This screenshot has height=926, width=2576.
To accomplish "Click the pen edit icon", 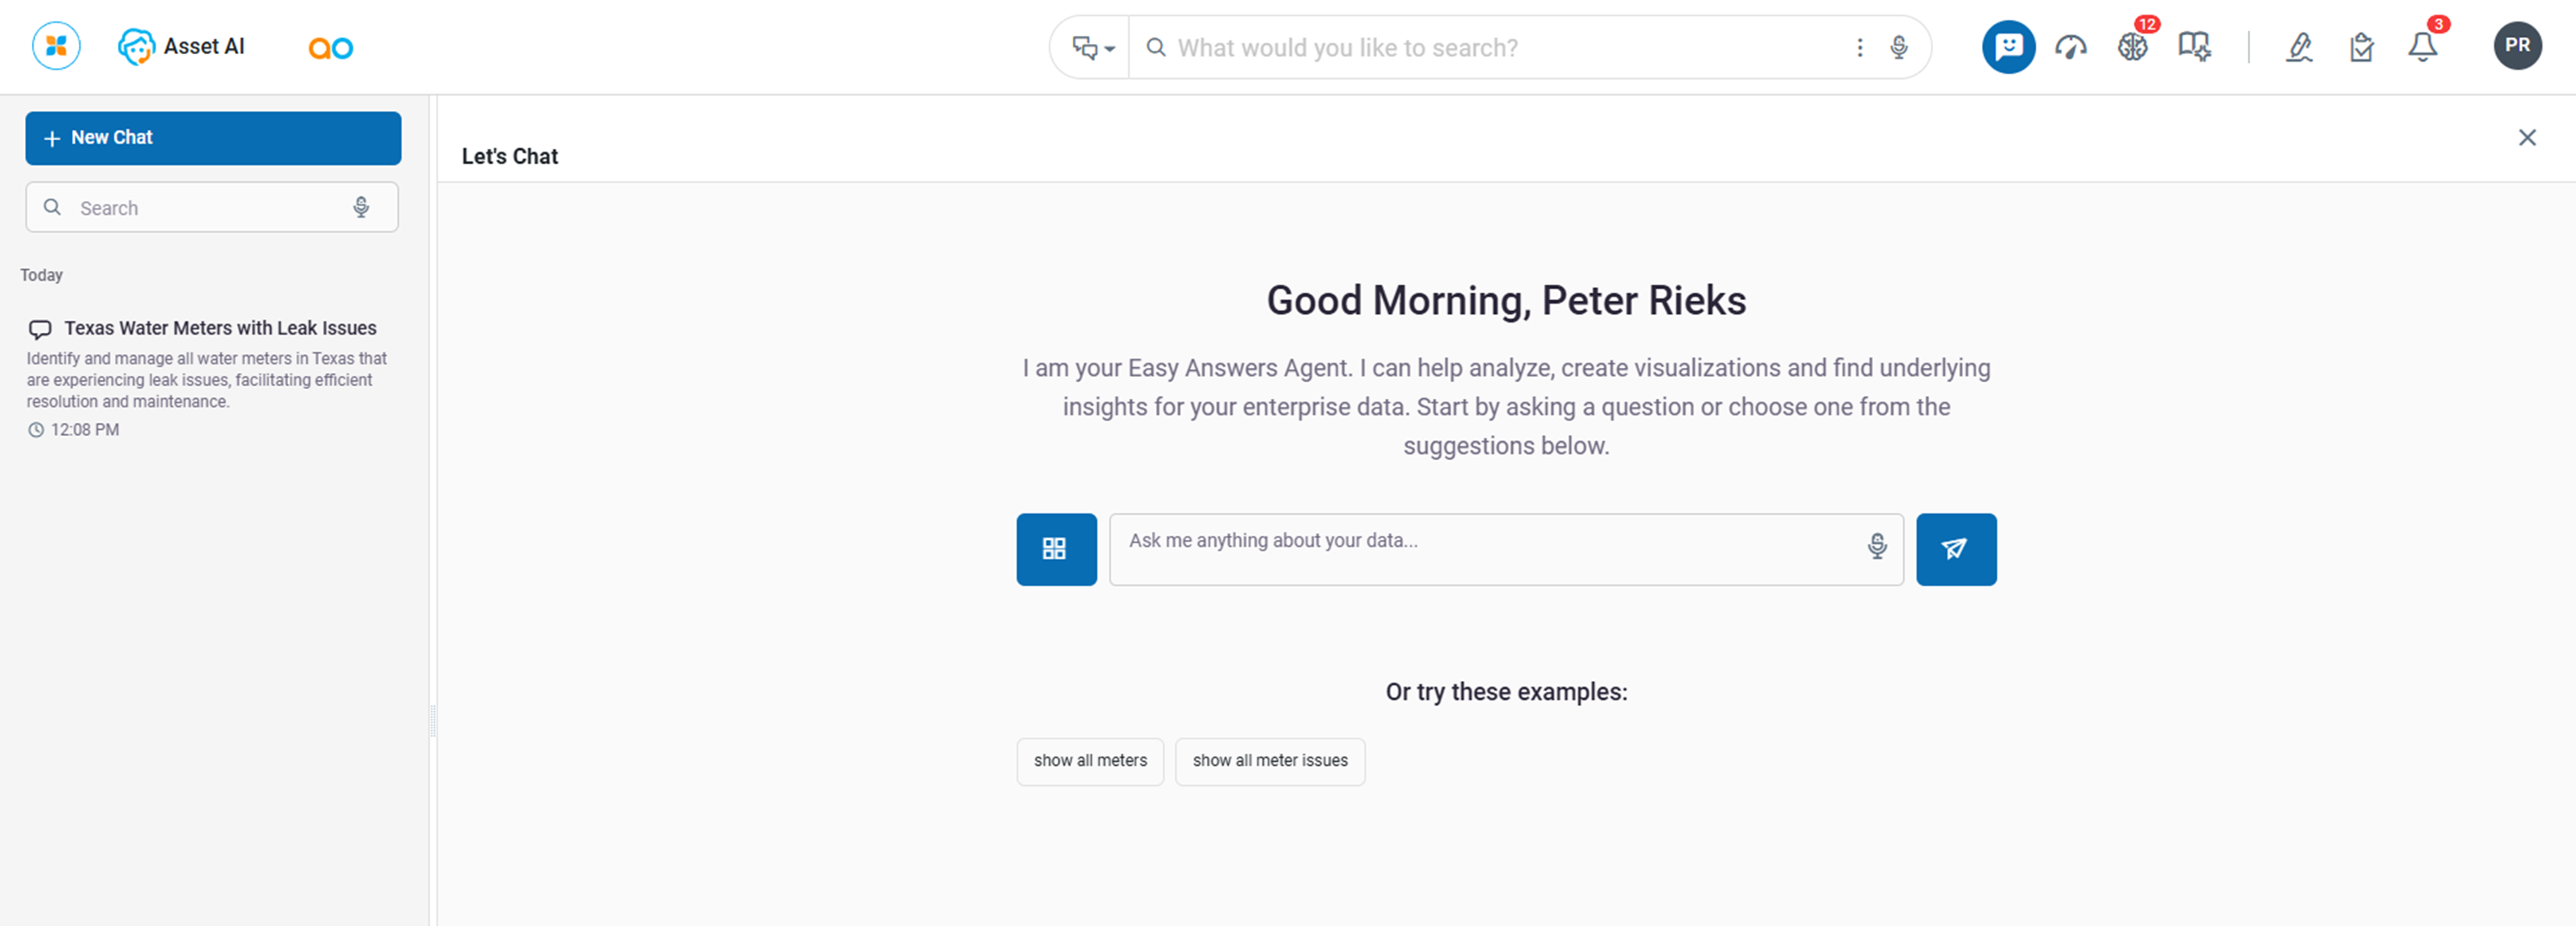I will [x=2299, y=46].
